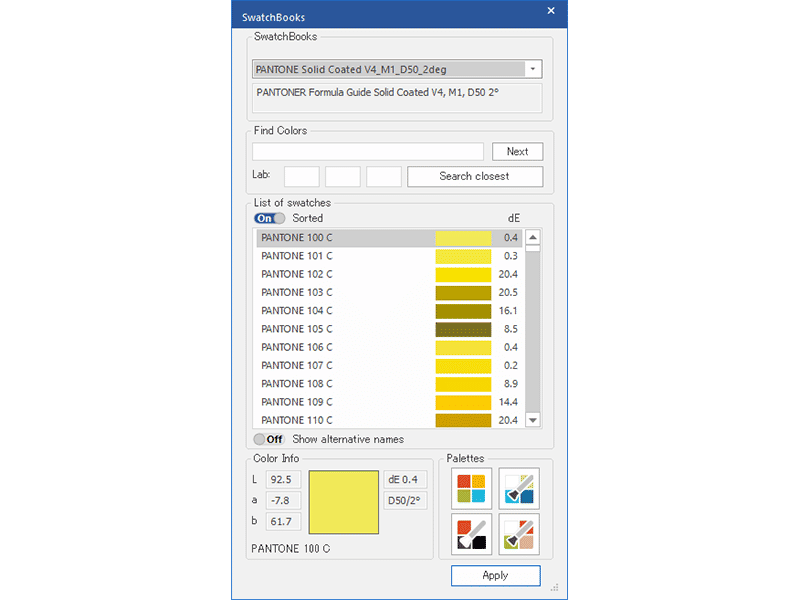Click the blue and yellow eyedropper palette icon

519,489
